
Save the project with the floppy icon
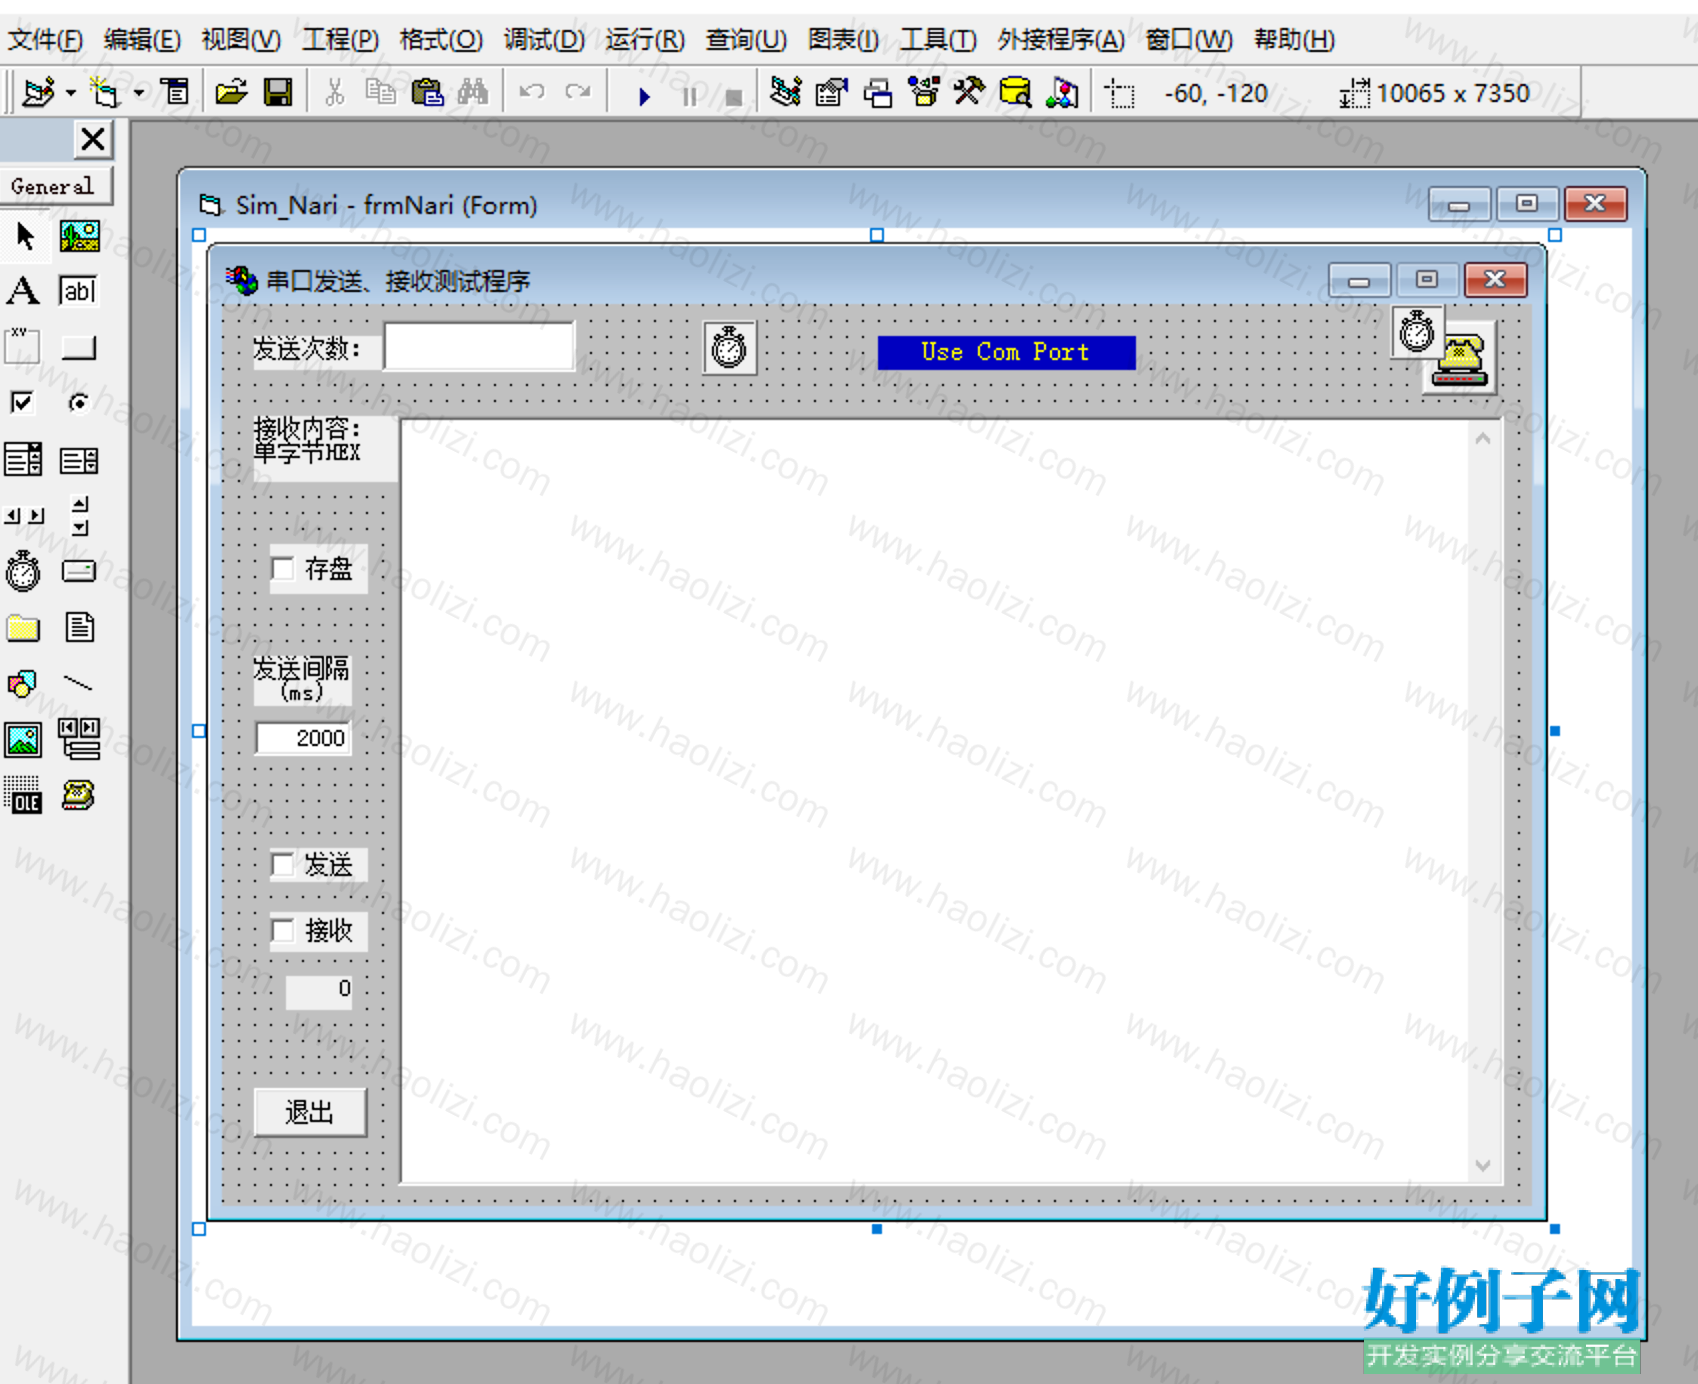click(277, 93)
